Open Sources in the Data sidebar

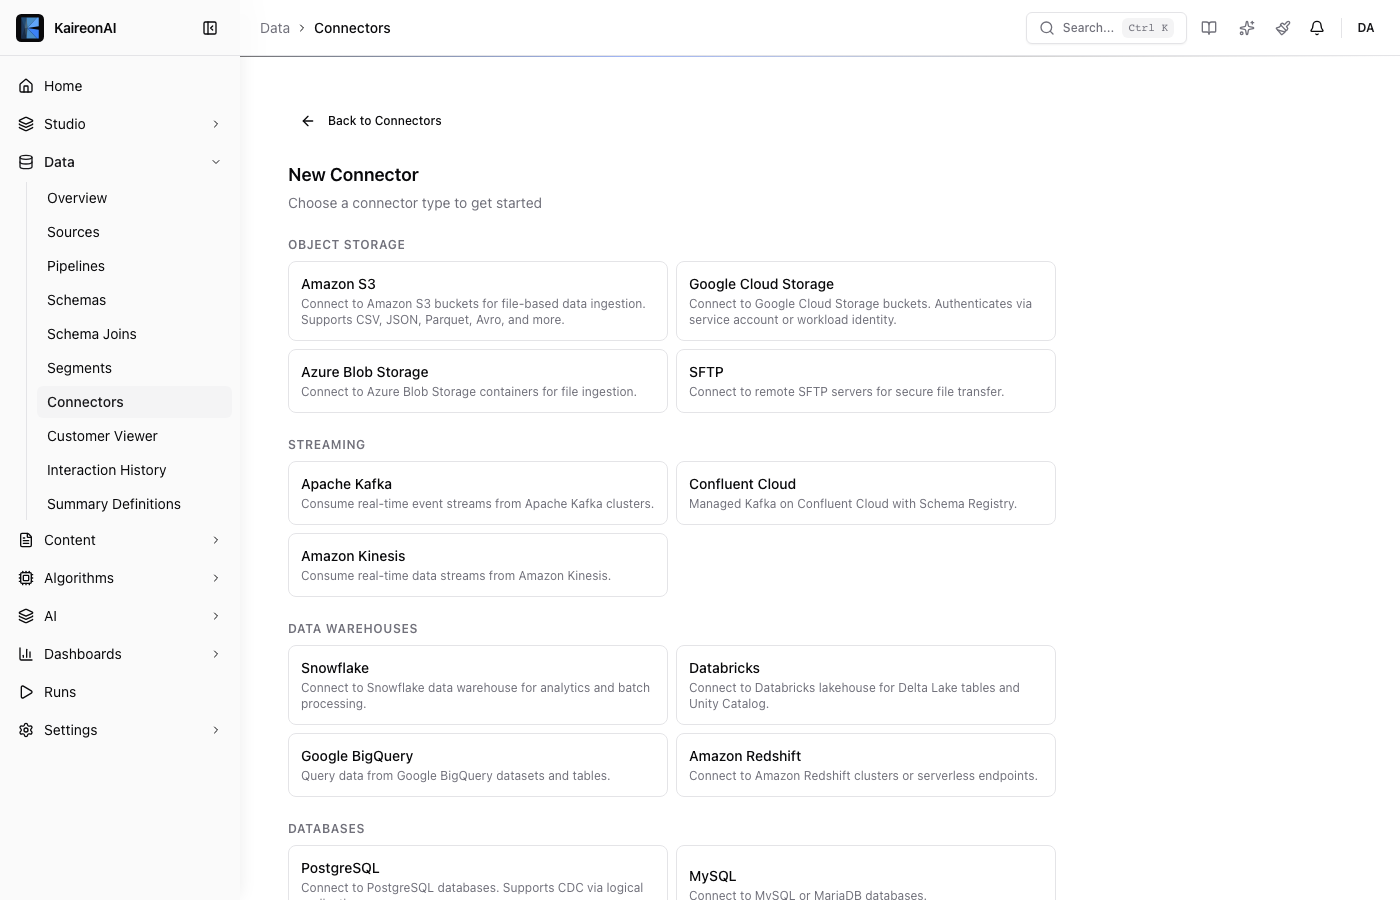(x=73, y=232)
